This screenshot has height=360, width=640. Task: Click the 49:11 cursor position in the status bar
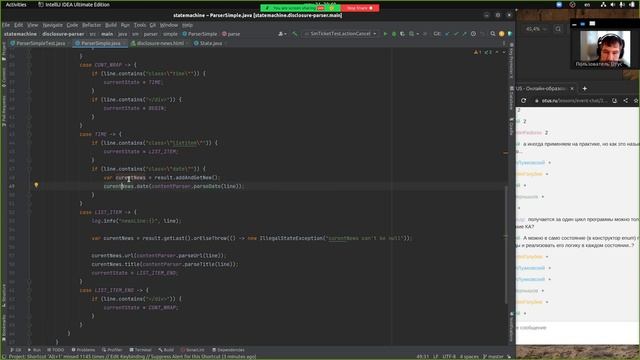click(422, 357)
